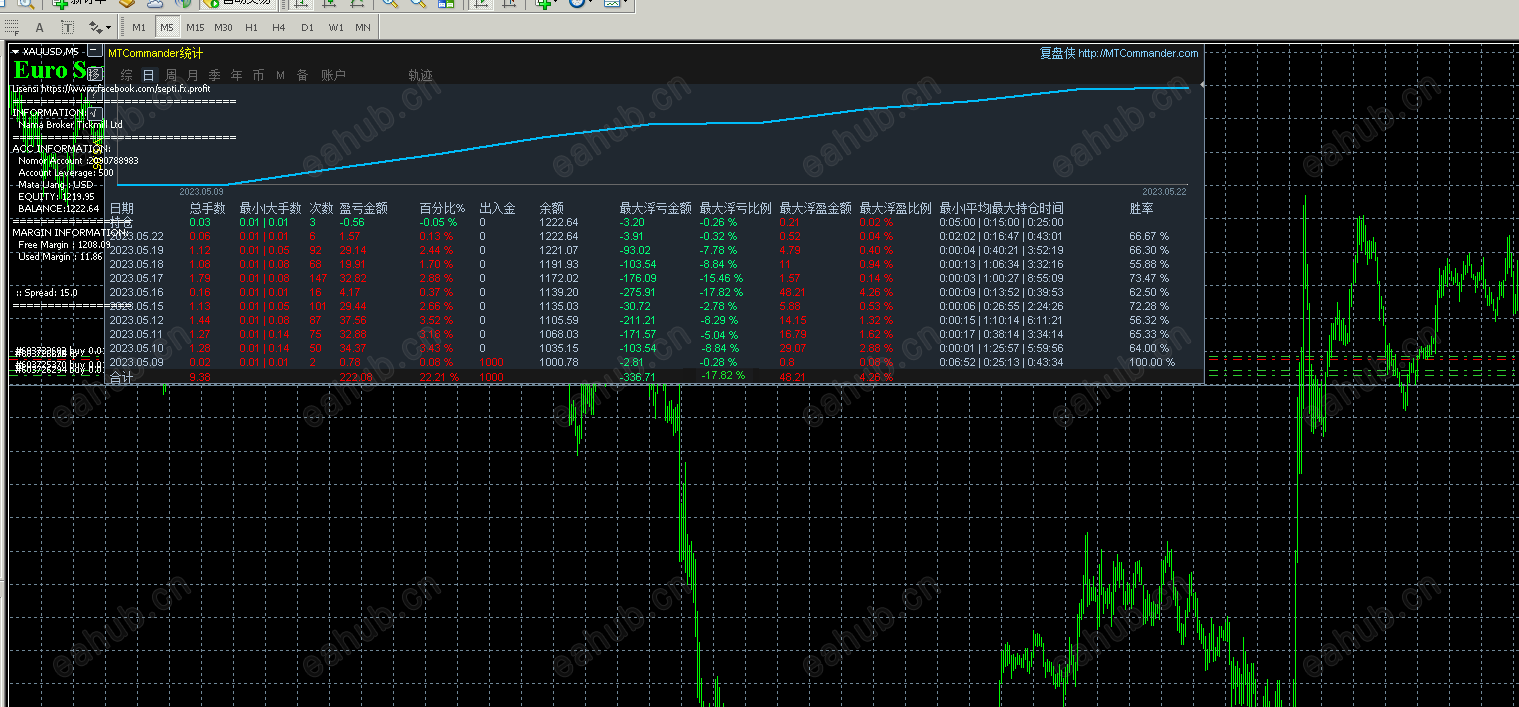The height and width of the screenshot is (707, 1519).
Task: Switch chart to M1 timeframe
Action: (x=138, y=27)
